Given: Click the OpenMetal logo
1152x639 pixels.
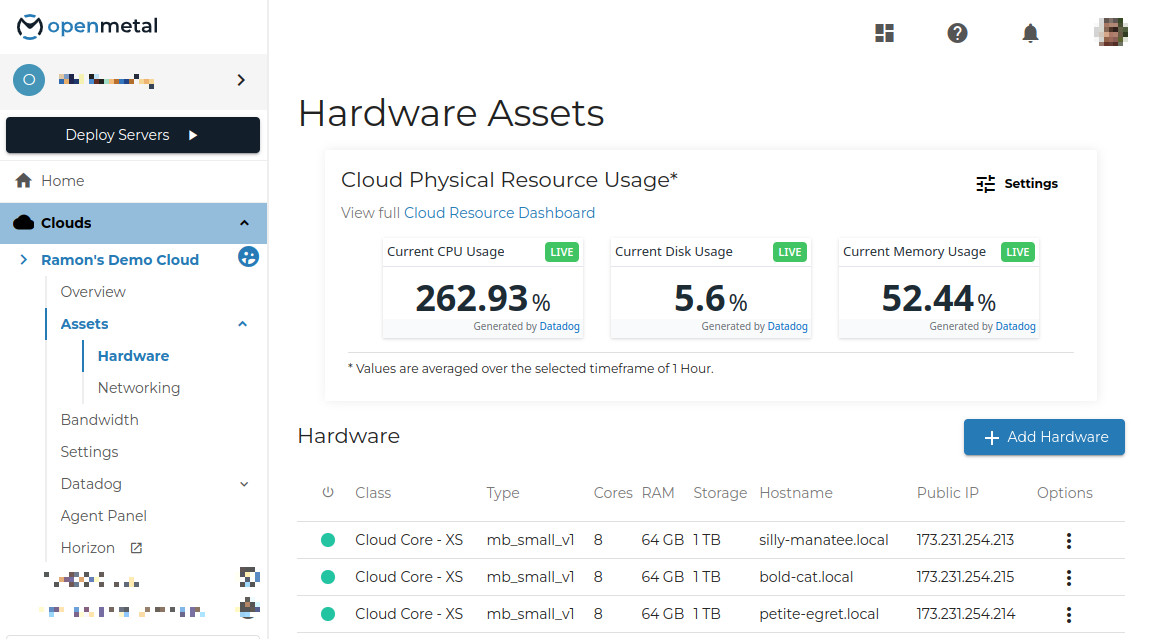Looking at the screenshot, I should [x=88, y=27].
